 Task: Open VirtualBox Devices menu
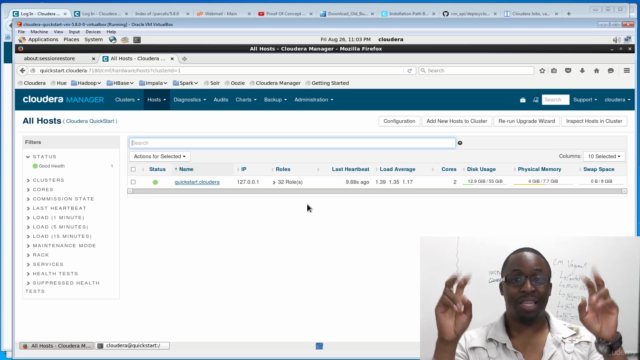[x=93, y=32]
